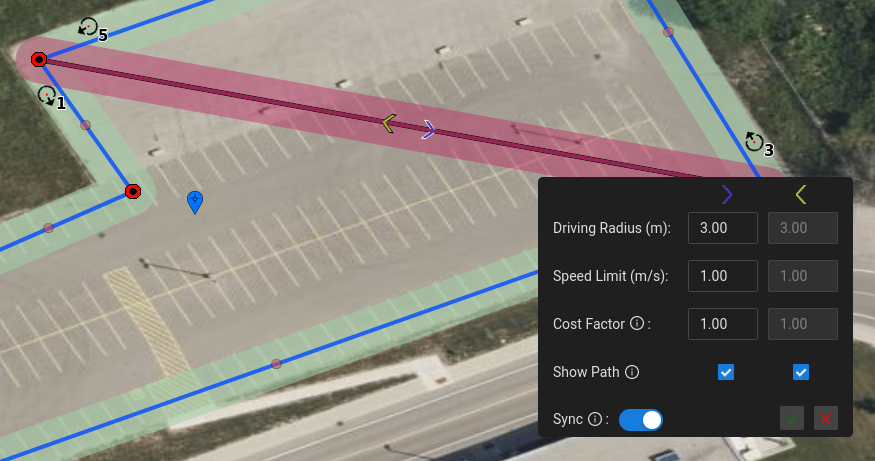The image size is (875, 461).
Task: Uncheck Show Path for forward direction
Action: [725, 372]
